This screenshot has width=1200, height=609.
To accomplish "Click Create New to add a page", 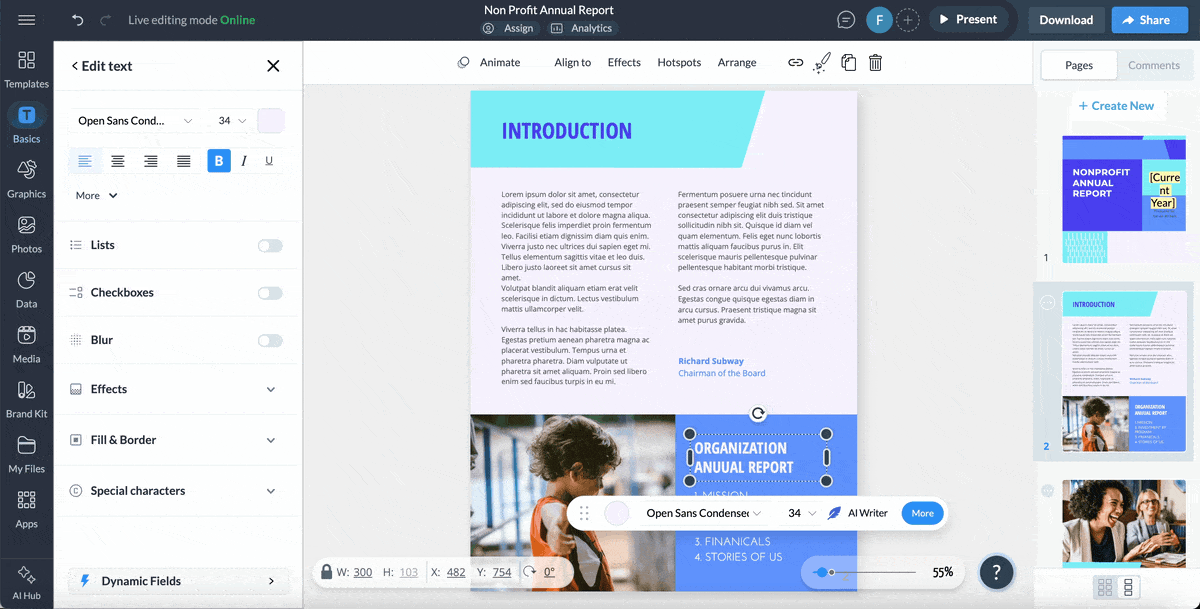I will [x=1117, y=105].
